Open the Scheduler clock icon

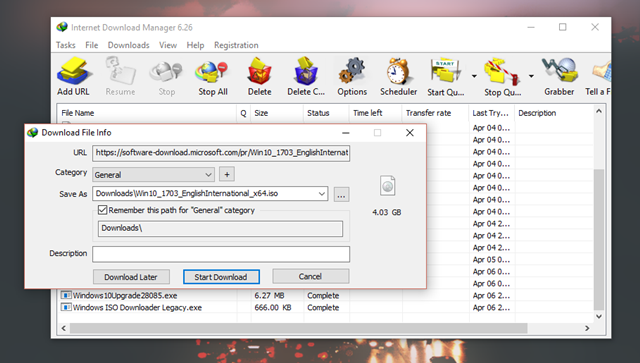tap(398, 71)
